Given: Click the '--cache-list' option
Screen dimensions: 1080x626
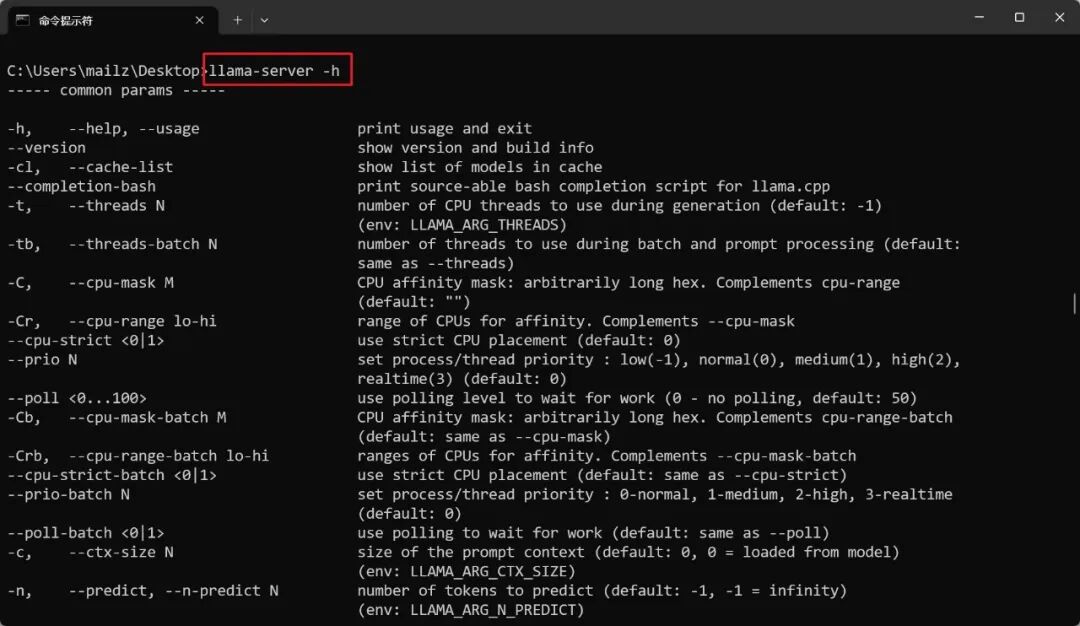Looking at the screenshot, I should (121, 167).
